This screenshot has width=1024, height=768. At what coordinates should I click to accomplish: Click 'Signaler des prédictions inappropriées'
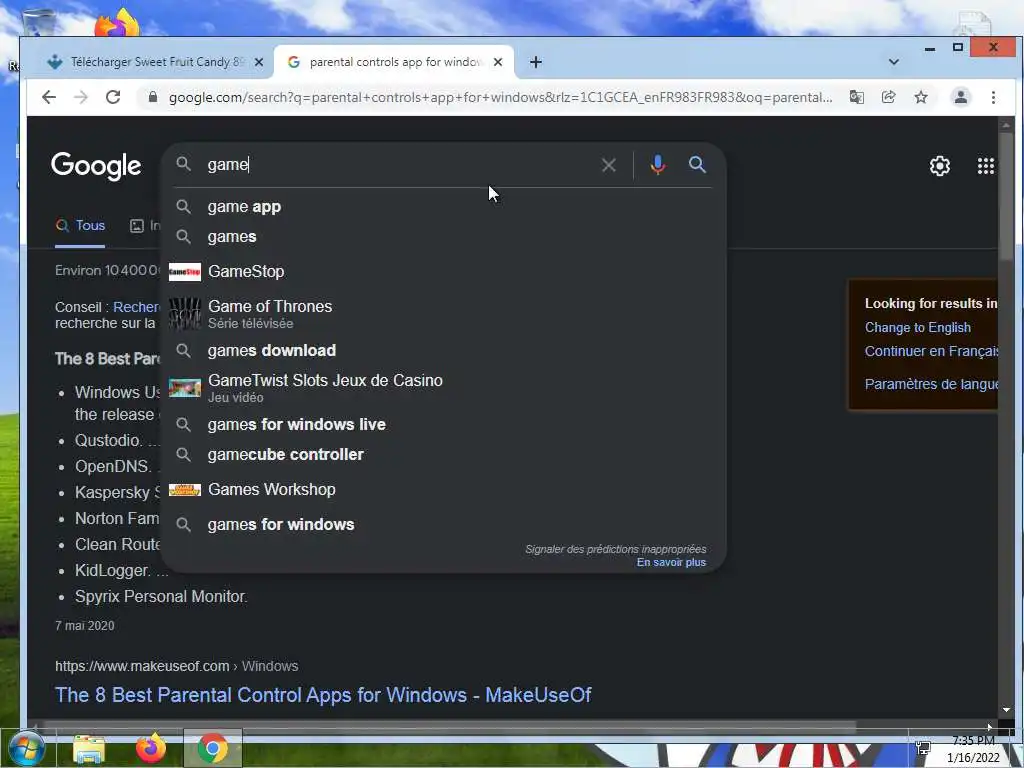[x=616, y=549]
